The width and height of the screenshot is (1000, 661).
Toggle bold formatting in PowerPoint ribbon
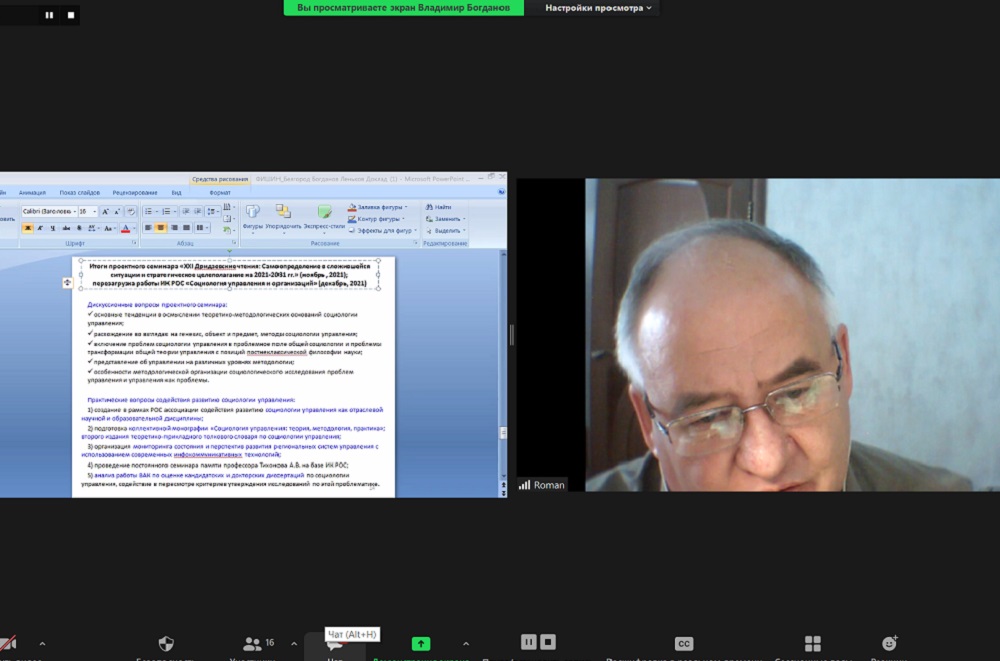[x=28, y=228]
